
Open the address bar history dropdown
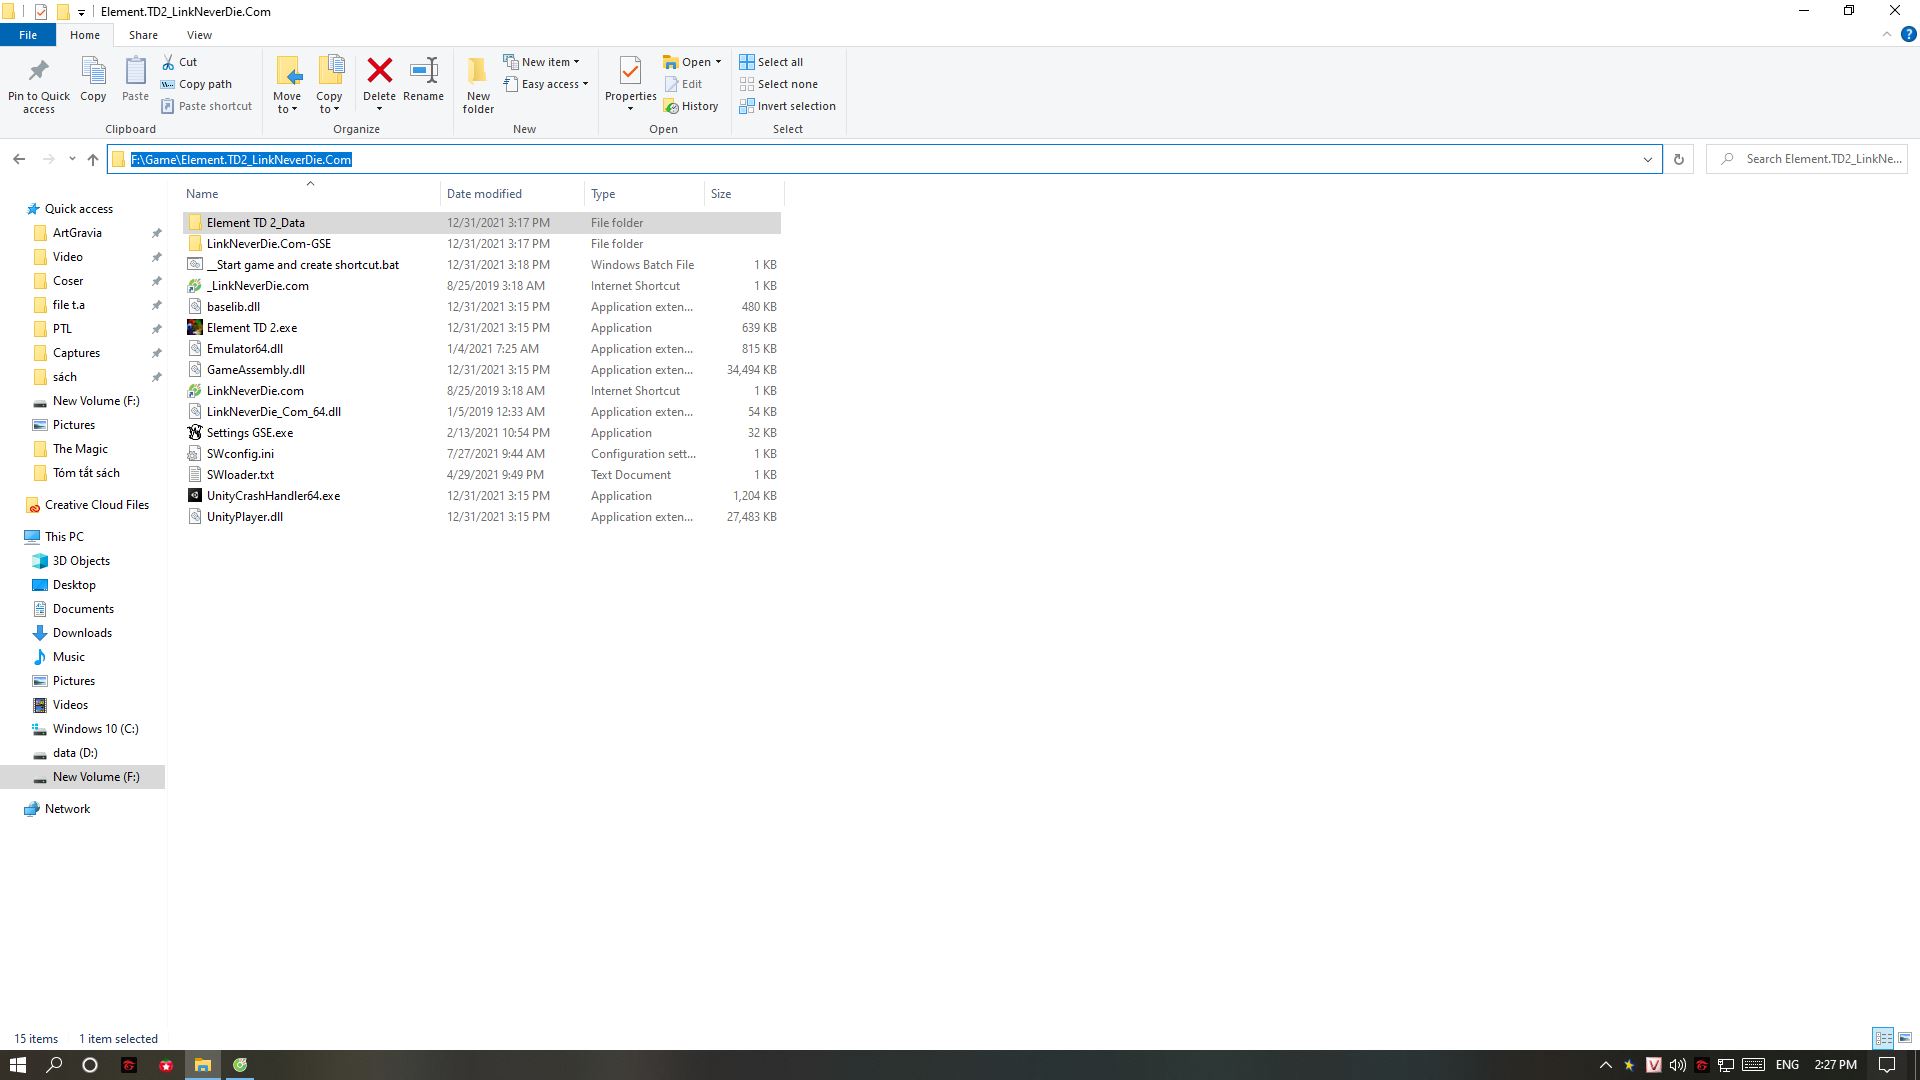1647,159
